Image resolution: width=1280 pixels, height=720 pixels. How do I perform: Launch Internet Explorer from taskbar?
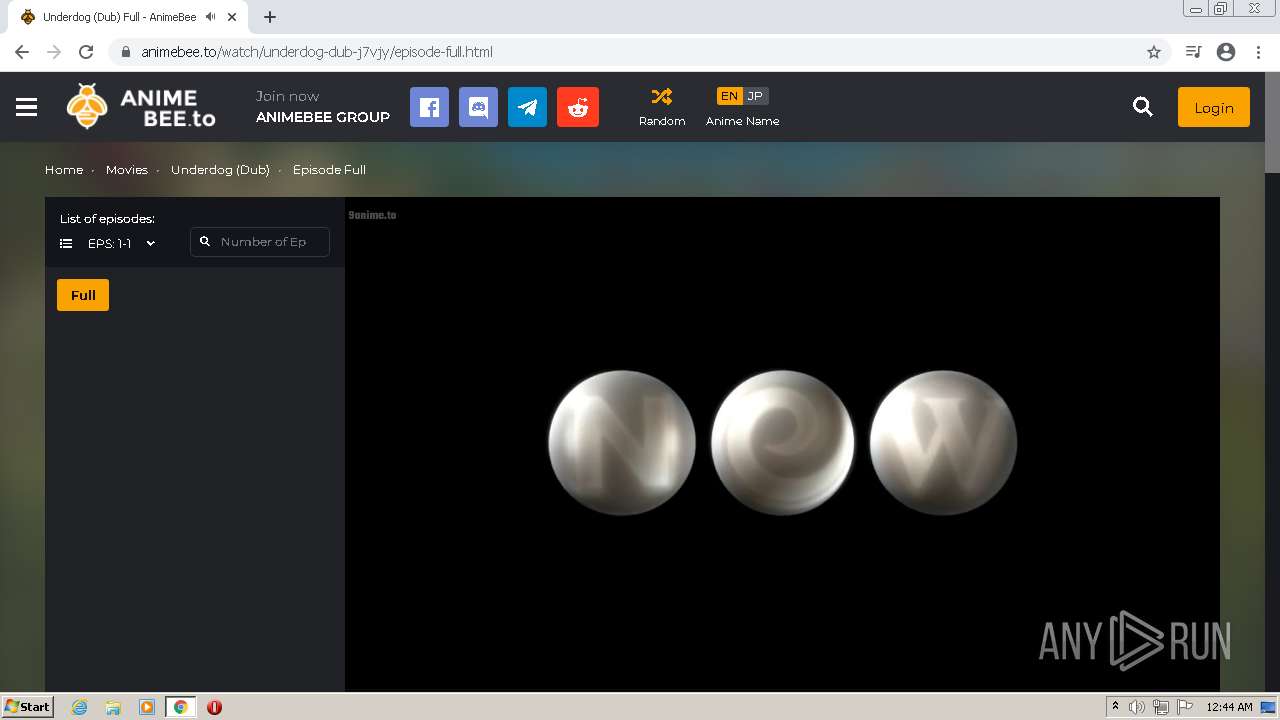tap(80, 707)
